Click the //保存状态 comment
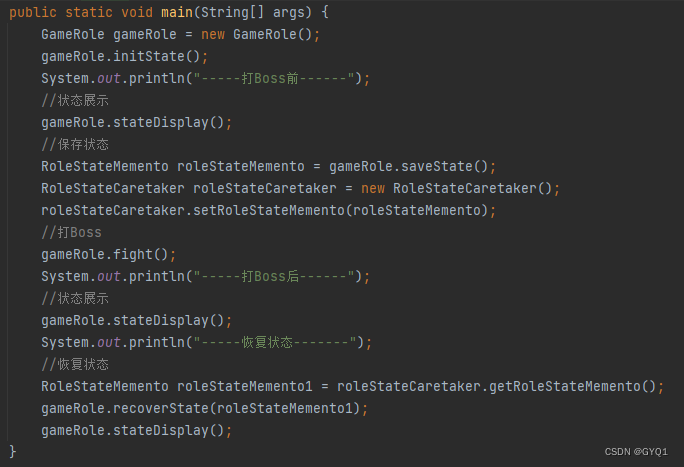The image size is (684, 467). coord(75,144)
